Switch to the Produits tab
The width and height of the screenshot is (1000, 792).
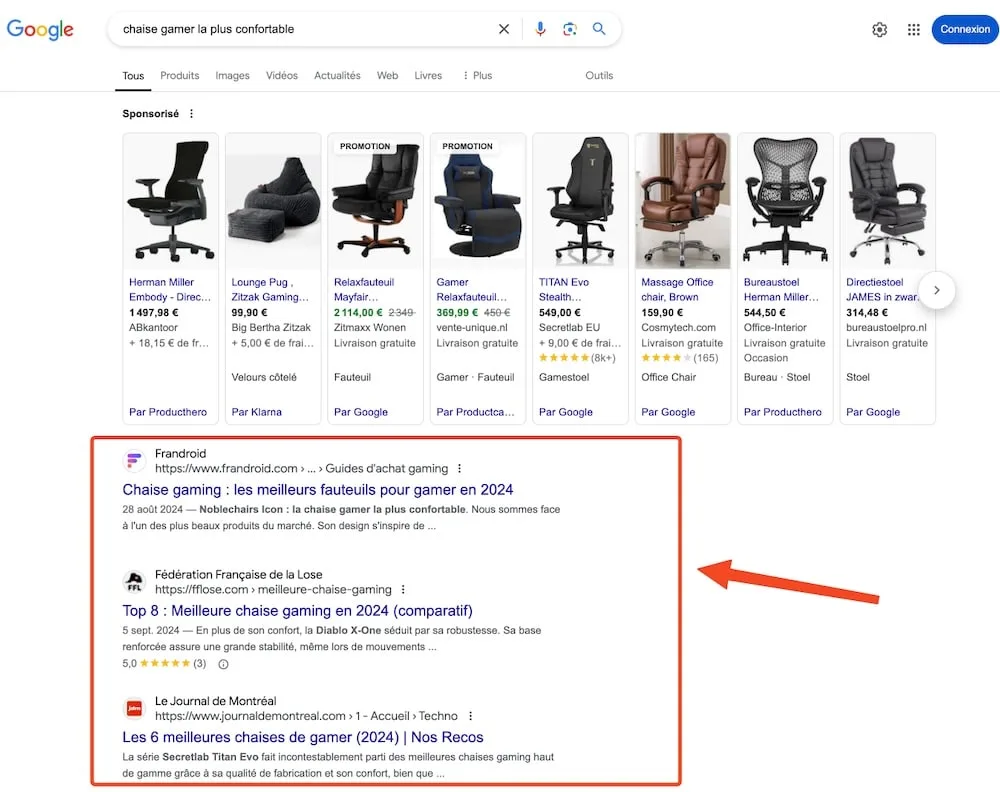pos(179,75)
